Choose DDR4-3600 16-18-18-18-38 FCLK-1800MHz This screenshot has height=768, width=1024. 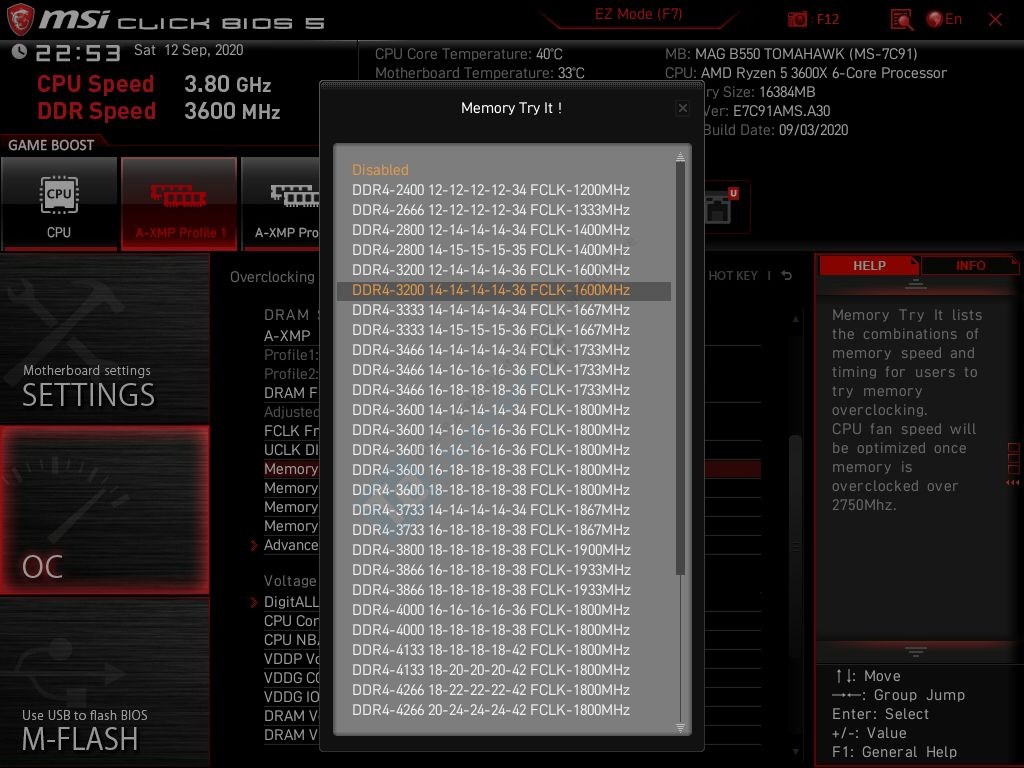point(504,470)
